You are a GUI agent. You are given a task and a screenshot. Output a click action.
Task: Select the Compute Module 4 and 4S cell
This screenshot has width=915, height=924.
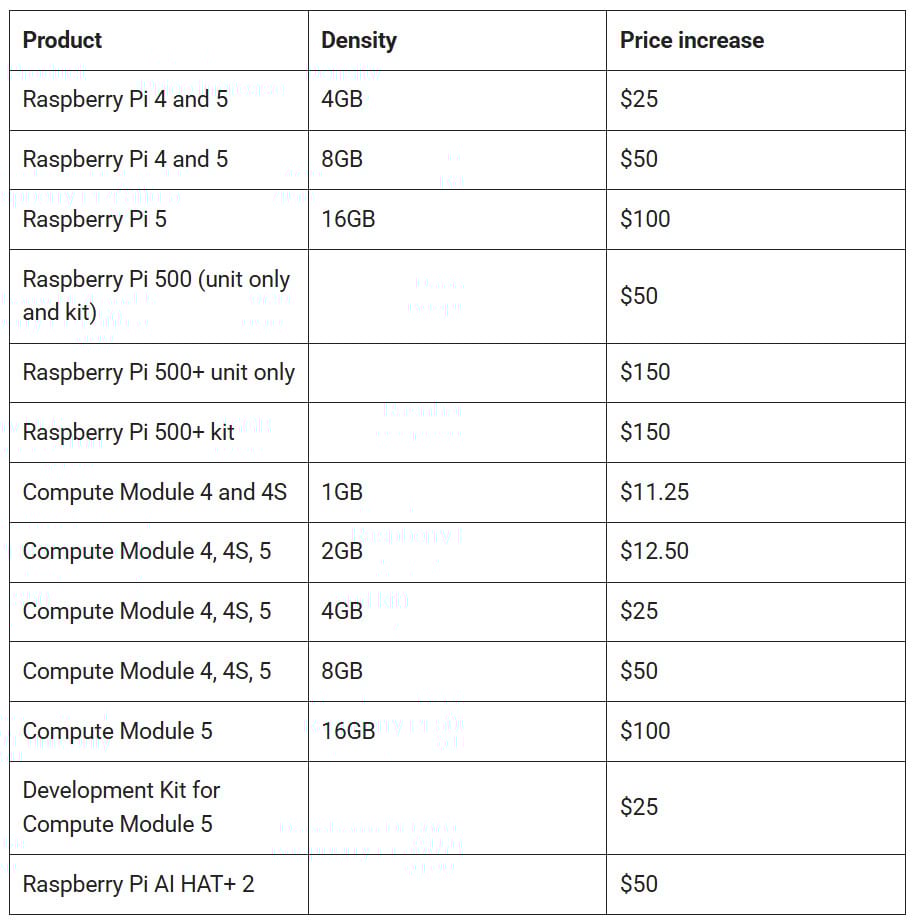point(154,492)
